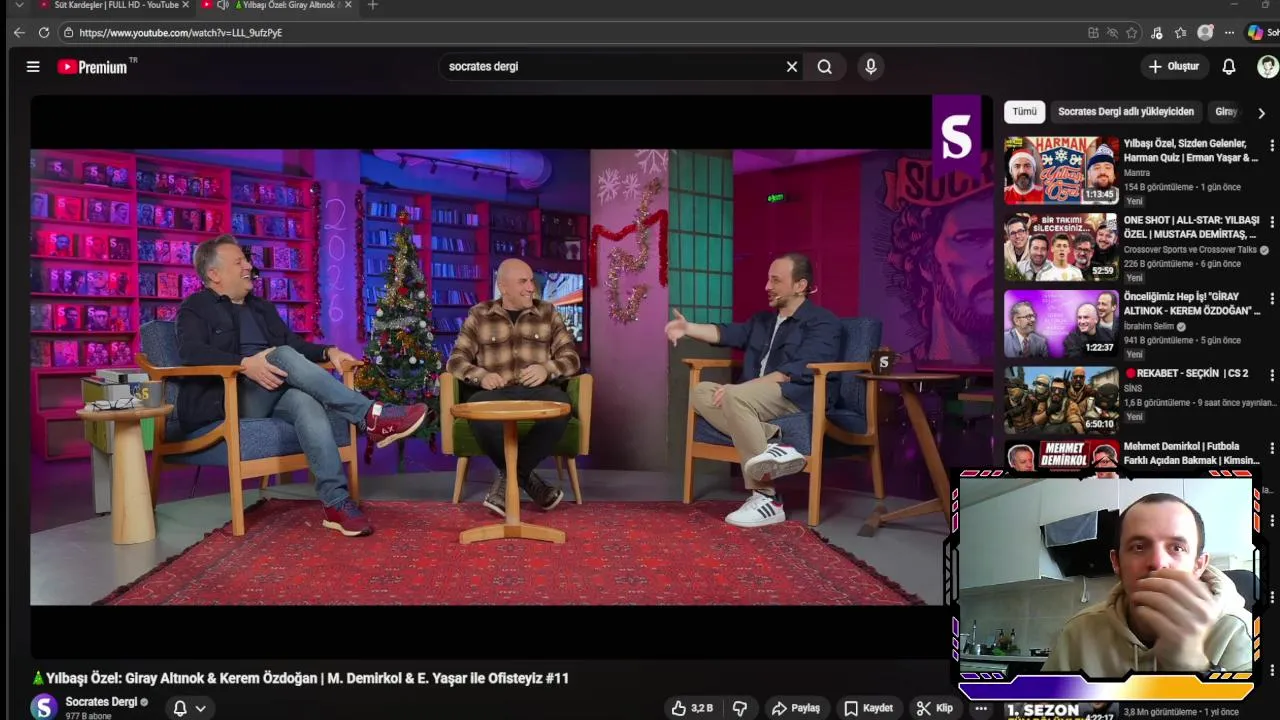Open the Copilot icon in browser toolbar
1280x720 pixels.
1255,33
